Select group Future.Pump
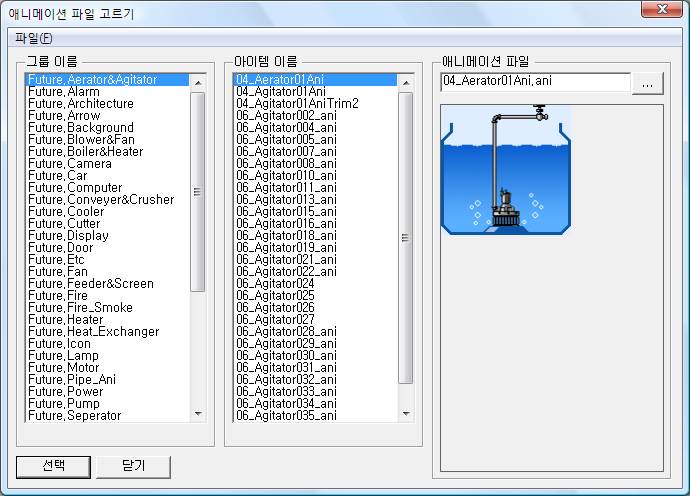 (108, 404)
